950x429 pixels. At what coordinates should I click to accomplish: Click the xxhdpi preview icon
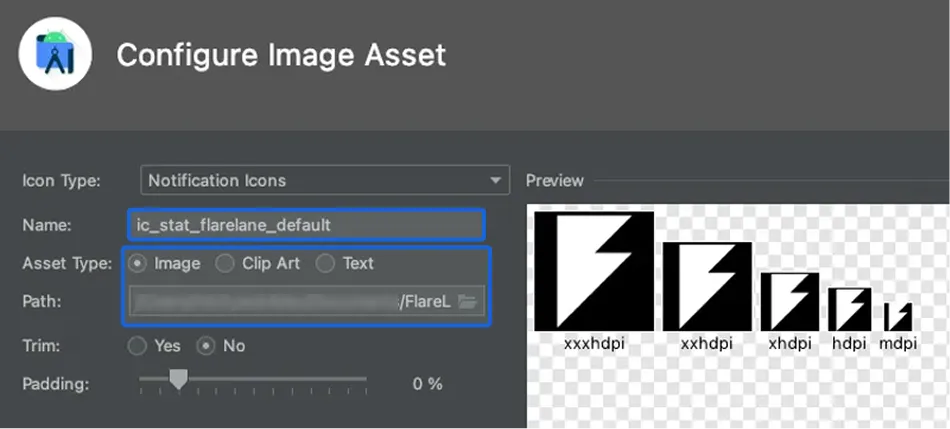(x=707, y=287)
